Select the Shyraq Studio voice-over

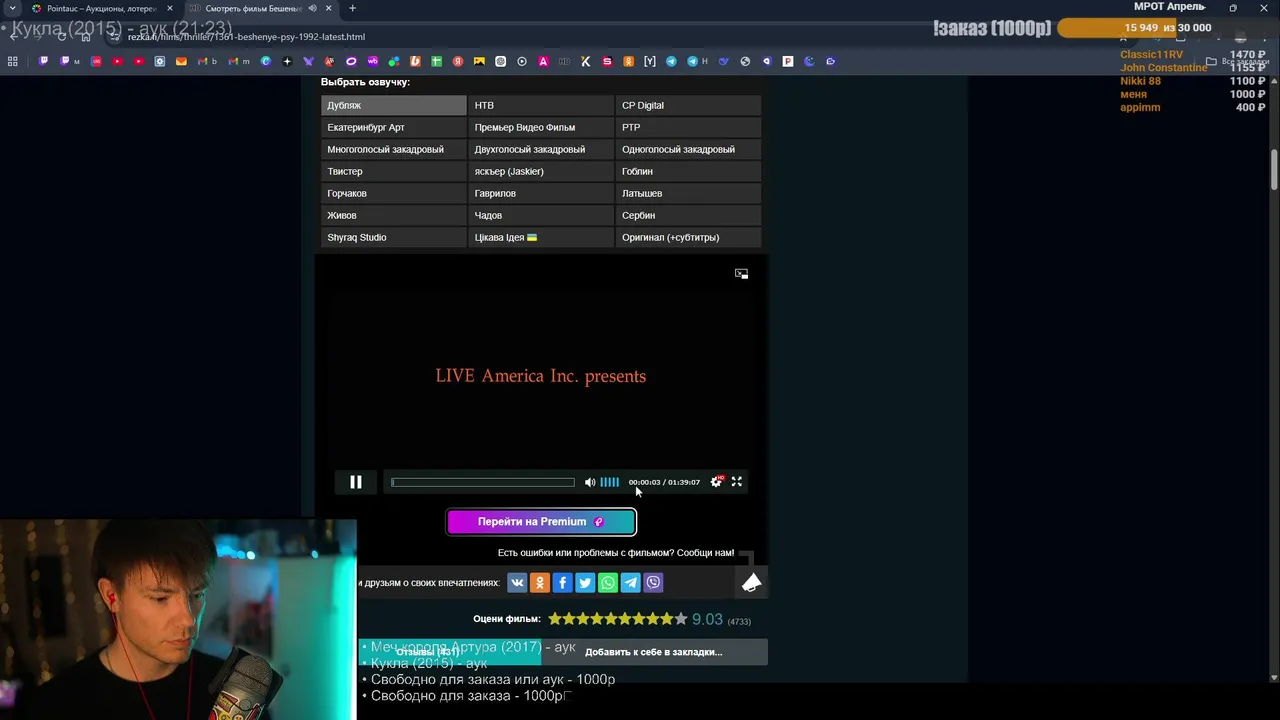[393, 237]
